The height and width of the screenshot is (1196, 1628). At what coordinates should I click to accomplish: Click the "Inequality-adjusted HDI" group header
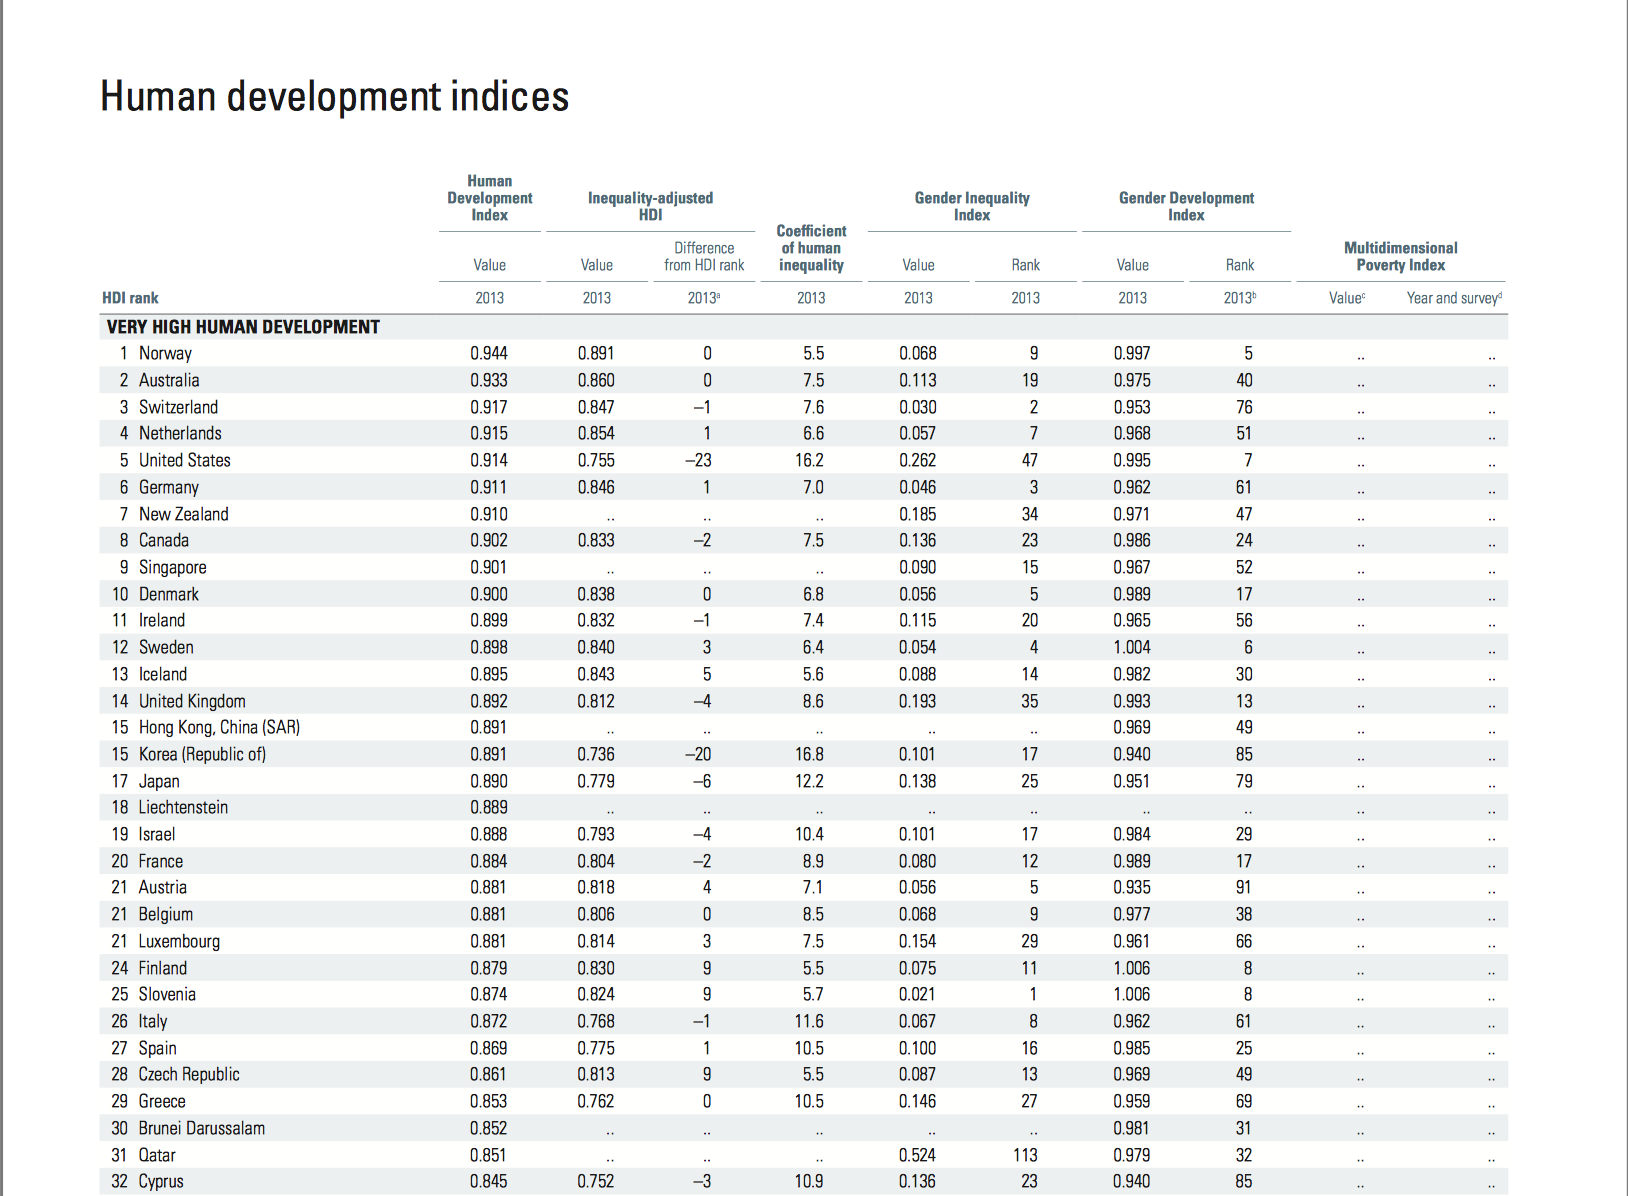651,206
